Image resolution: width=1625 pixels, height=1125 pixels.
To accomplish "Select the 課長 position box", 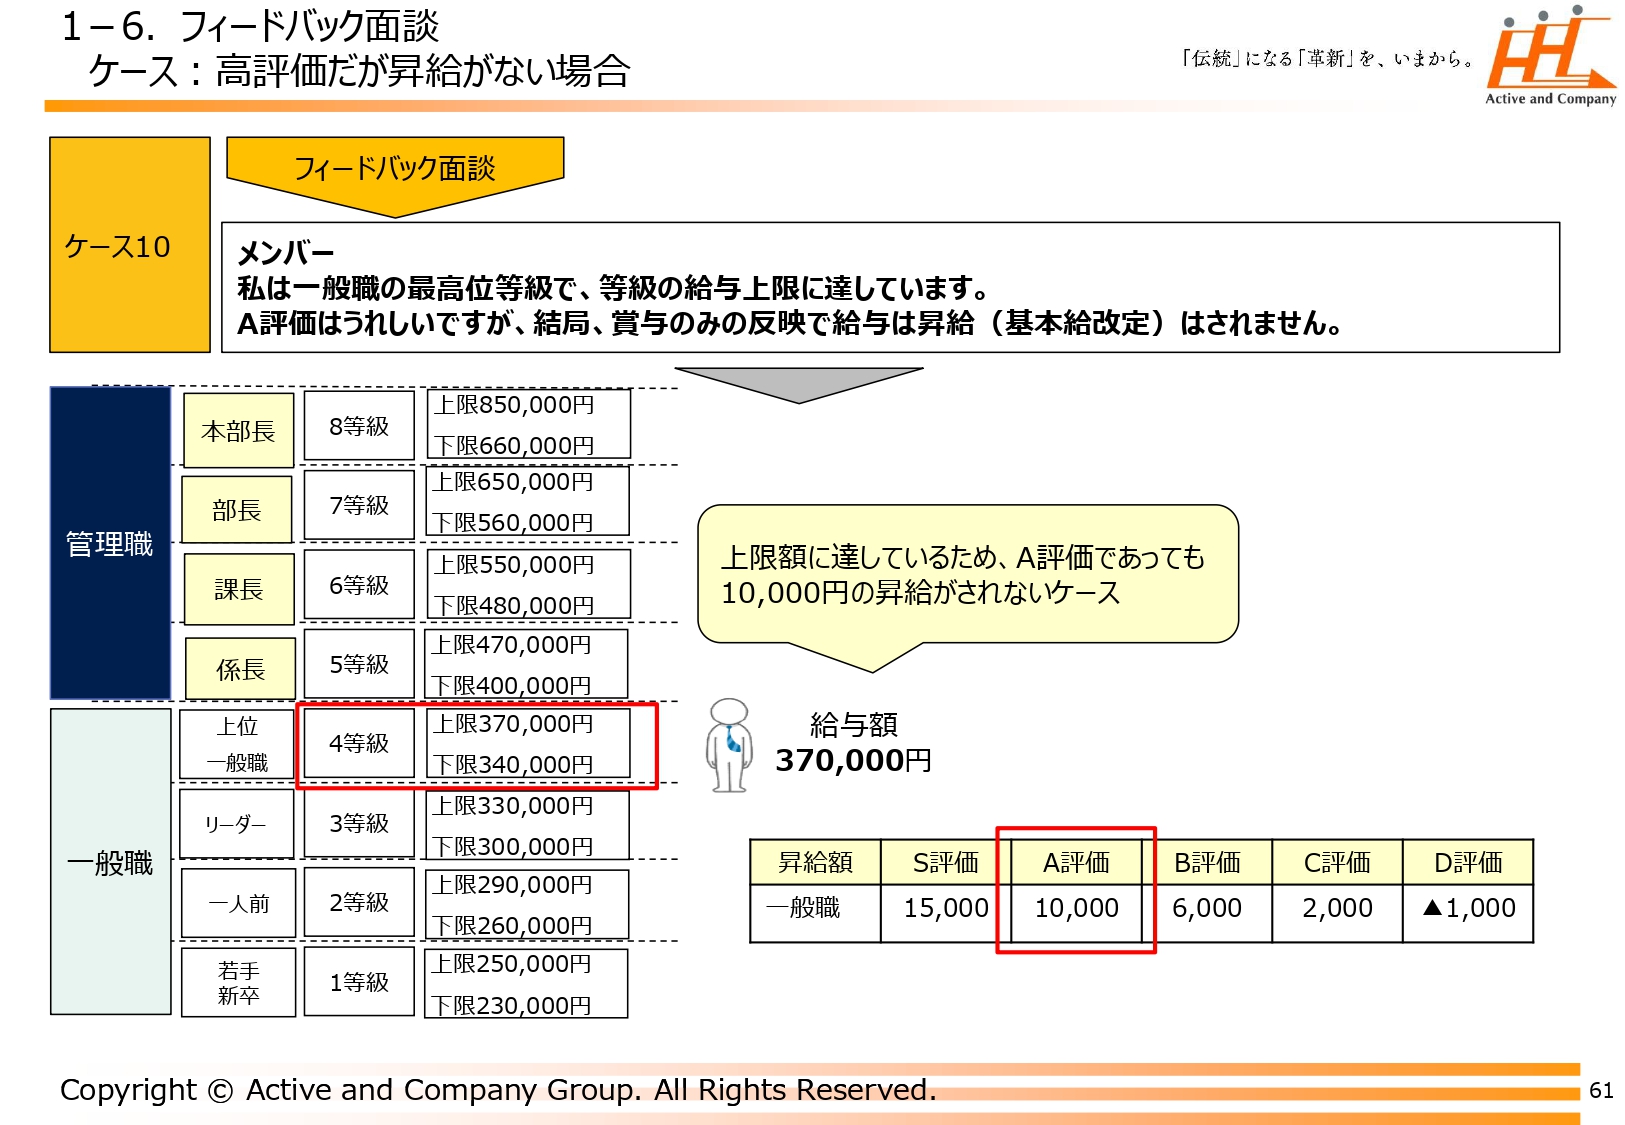I will (239, 589).
